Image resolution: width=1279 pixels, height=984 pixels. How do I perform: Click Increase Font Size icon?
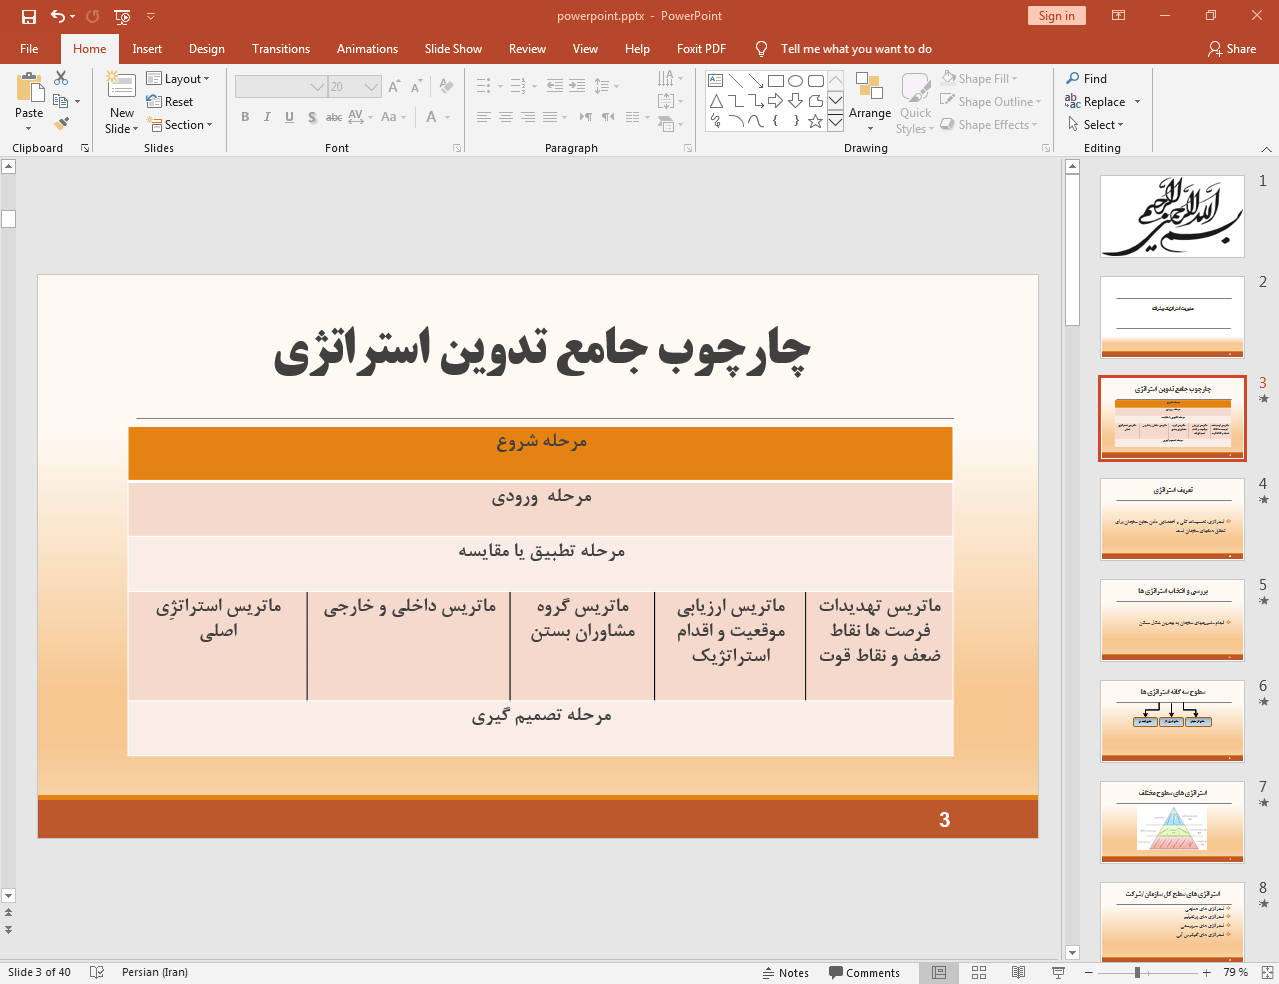tap(394, 87)
